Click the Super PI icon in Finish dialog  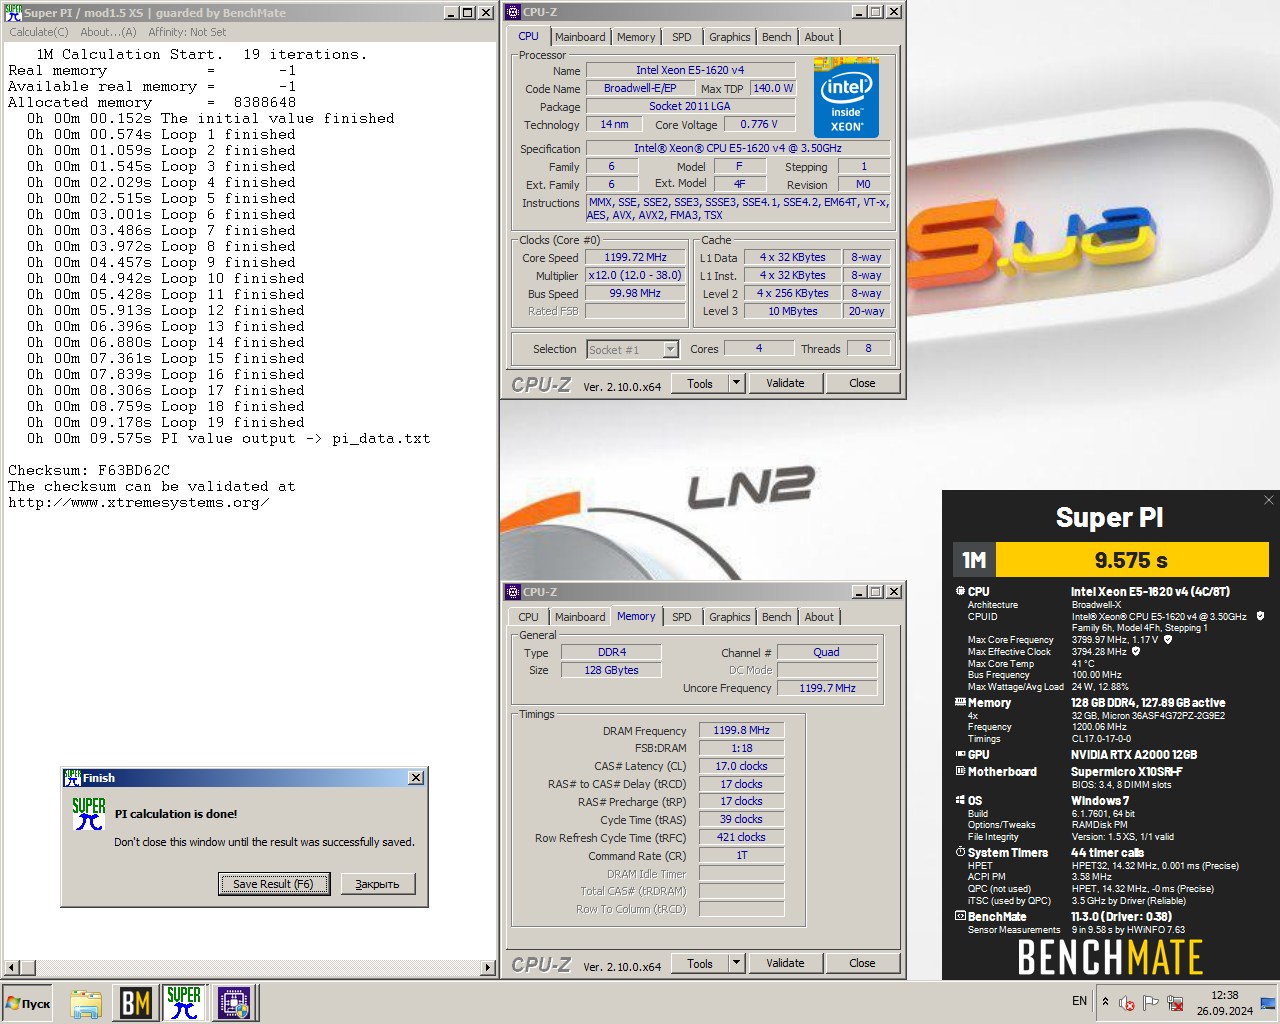click(89, 814)
